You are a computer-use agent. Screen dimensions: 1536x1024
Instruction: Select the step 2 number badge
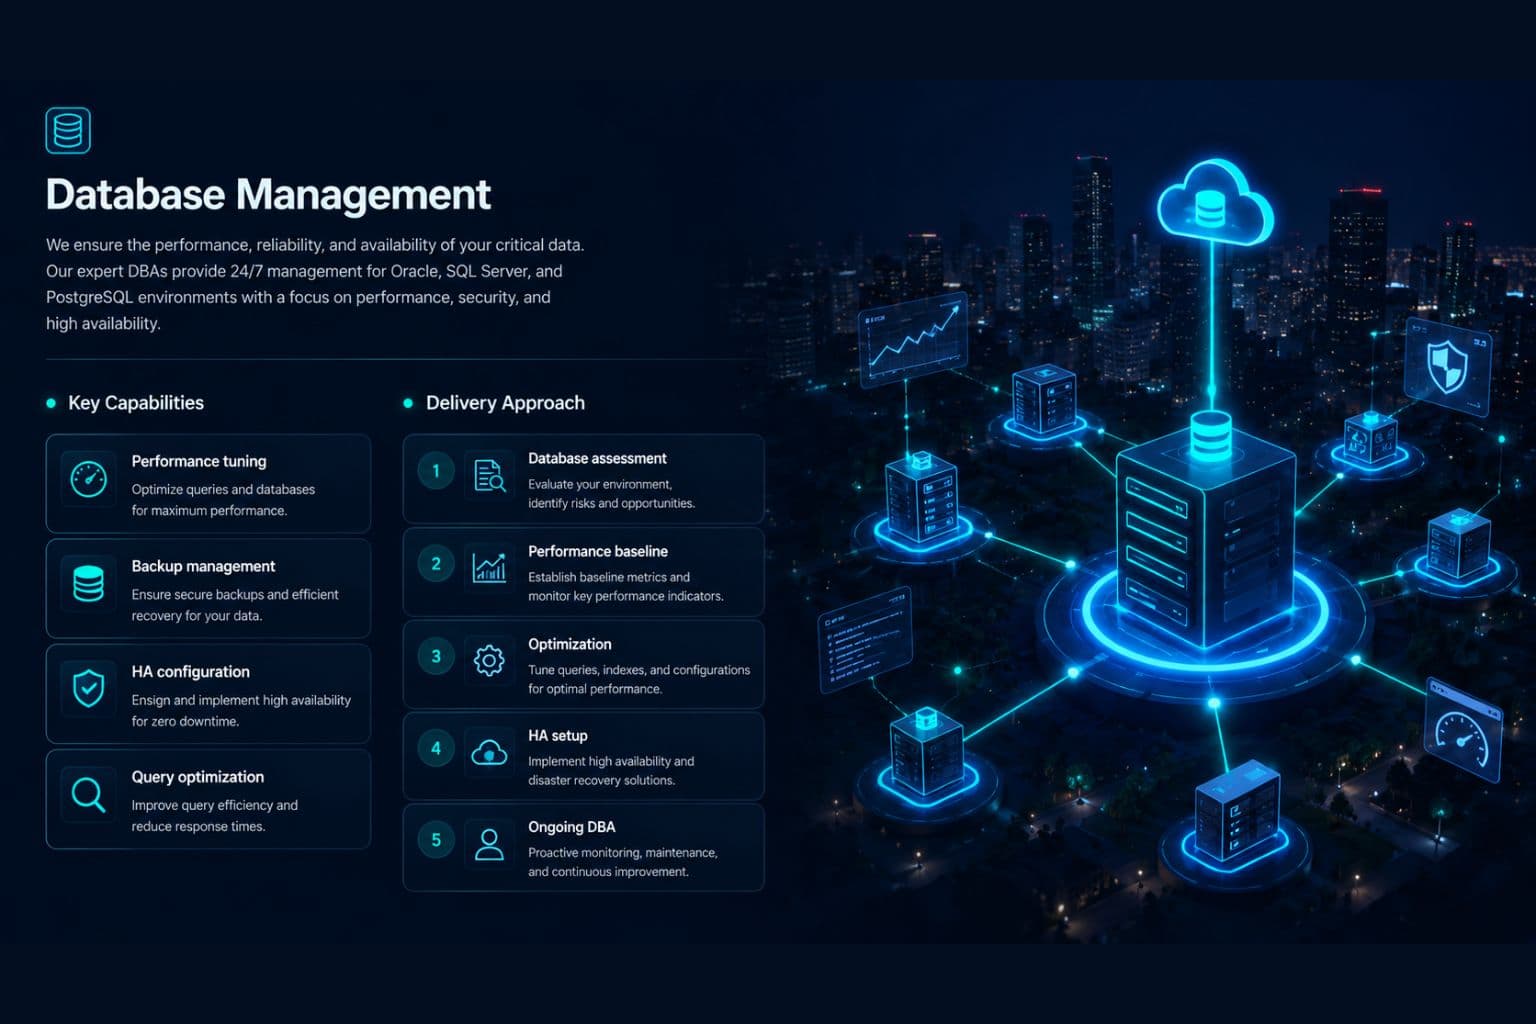point(436,564)
